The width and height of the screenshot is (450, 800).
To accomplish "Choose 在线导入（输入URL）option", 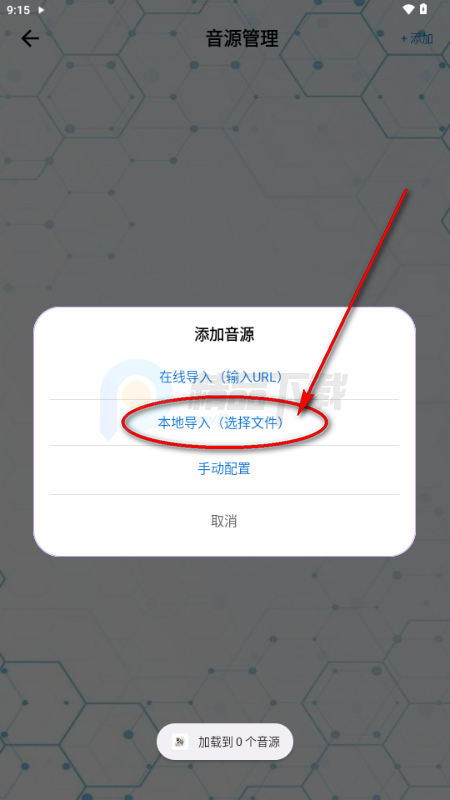I will pos(221,377).
